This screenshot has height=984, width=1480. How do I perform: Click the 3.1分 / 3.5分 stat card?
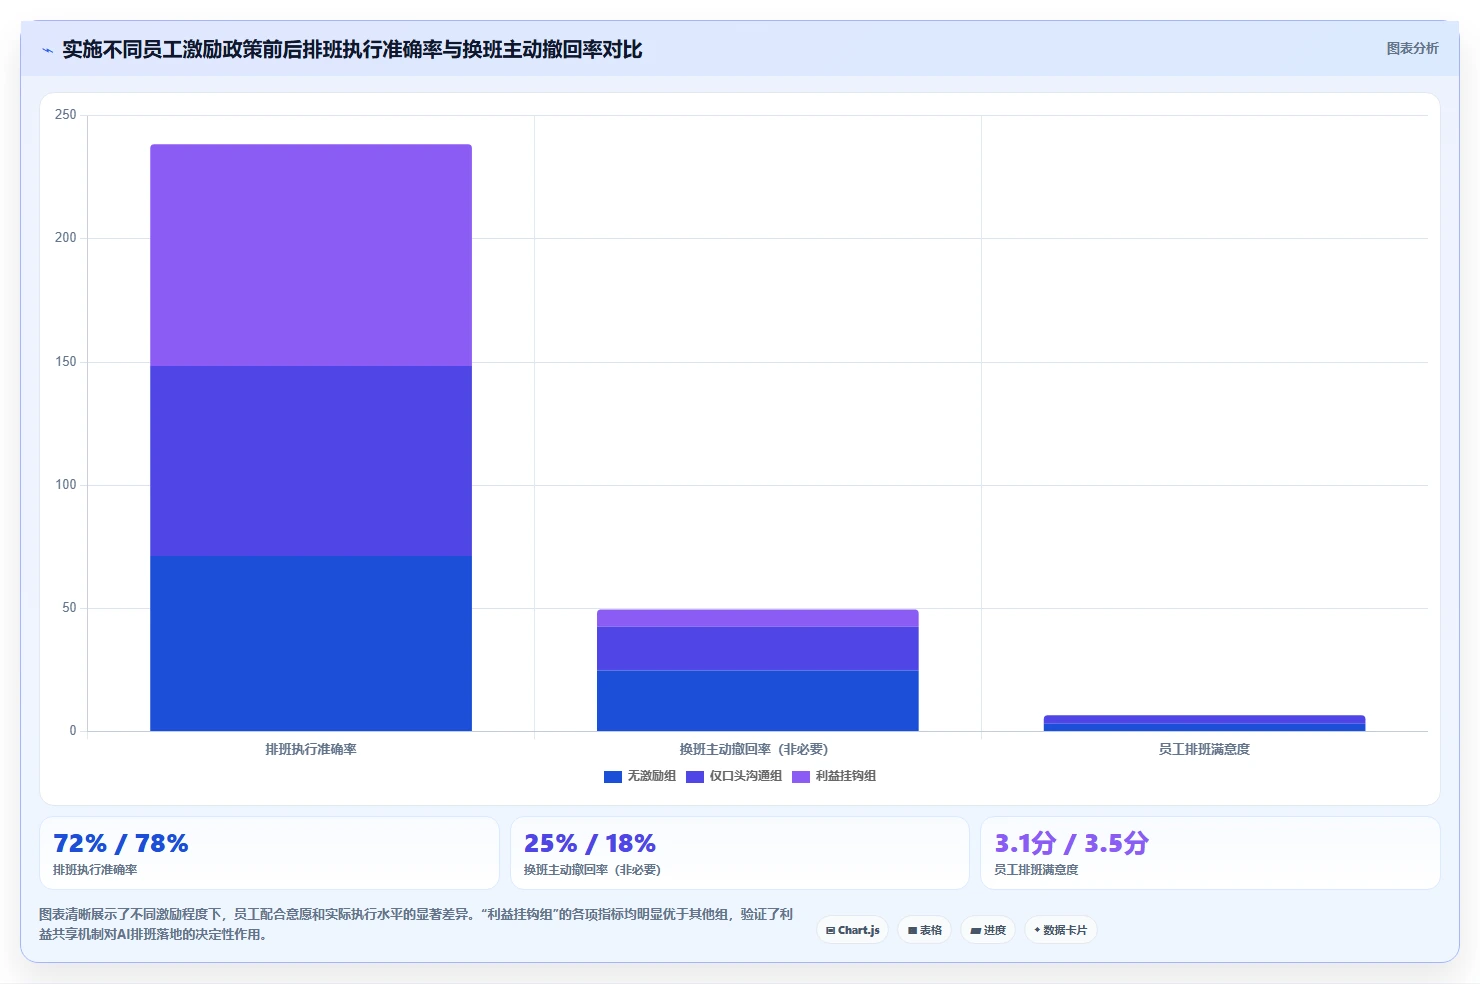(1210, 853)
